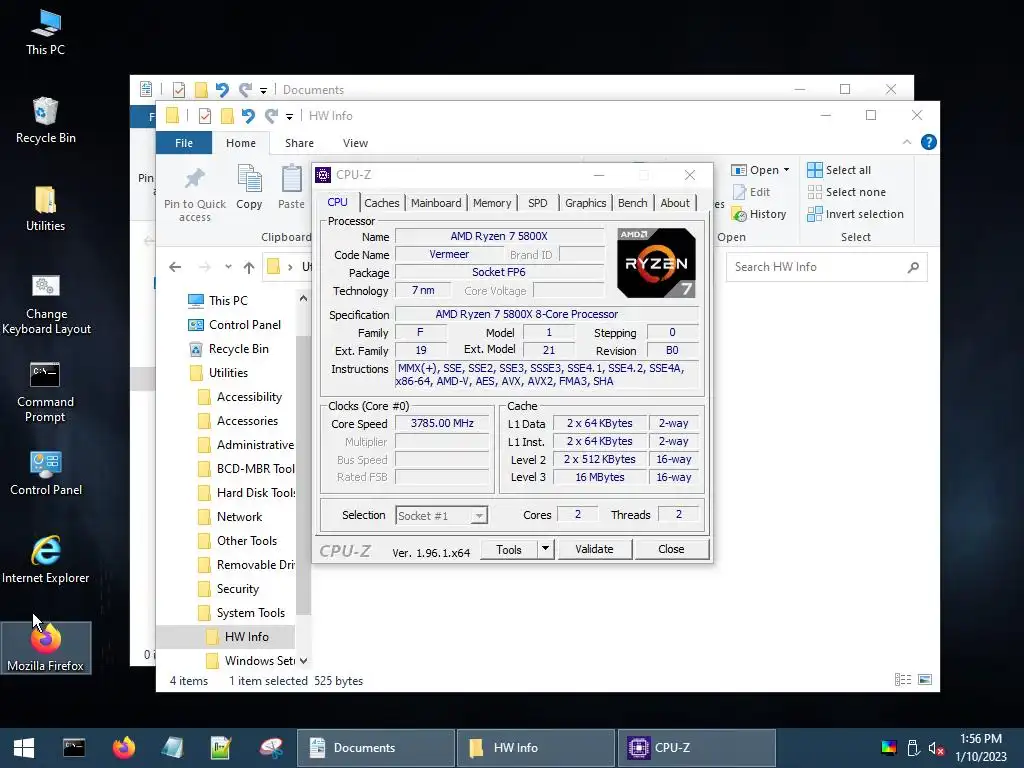Image resolution: width=1024 pixels, height=768 pixels.
Task: Click Select all in ribbon
Action: pos(839,170)
